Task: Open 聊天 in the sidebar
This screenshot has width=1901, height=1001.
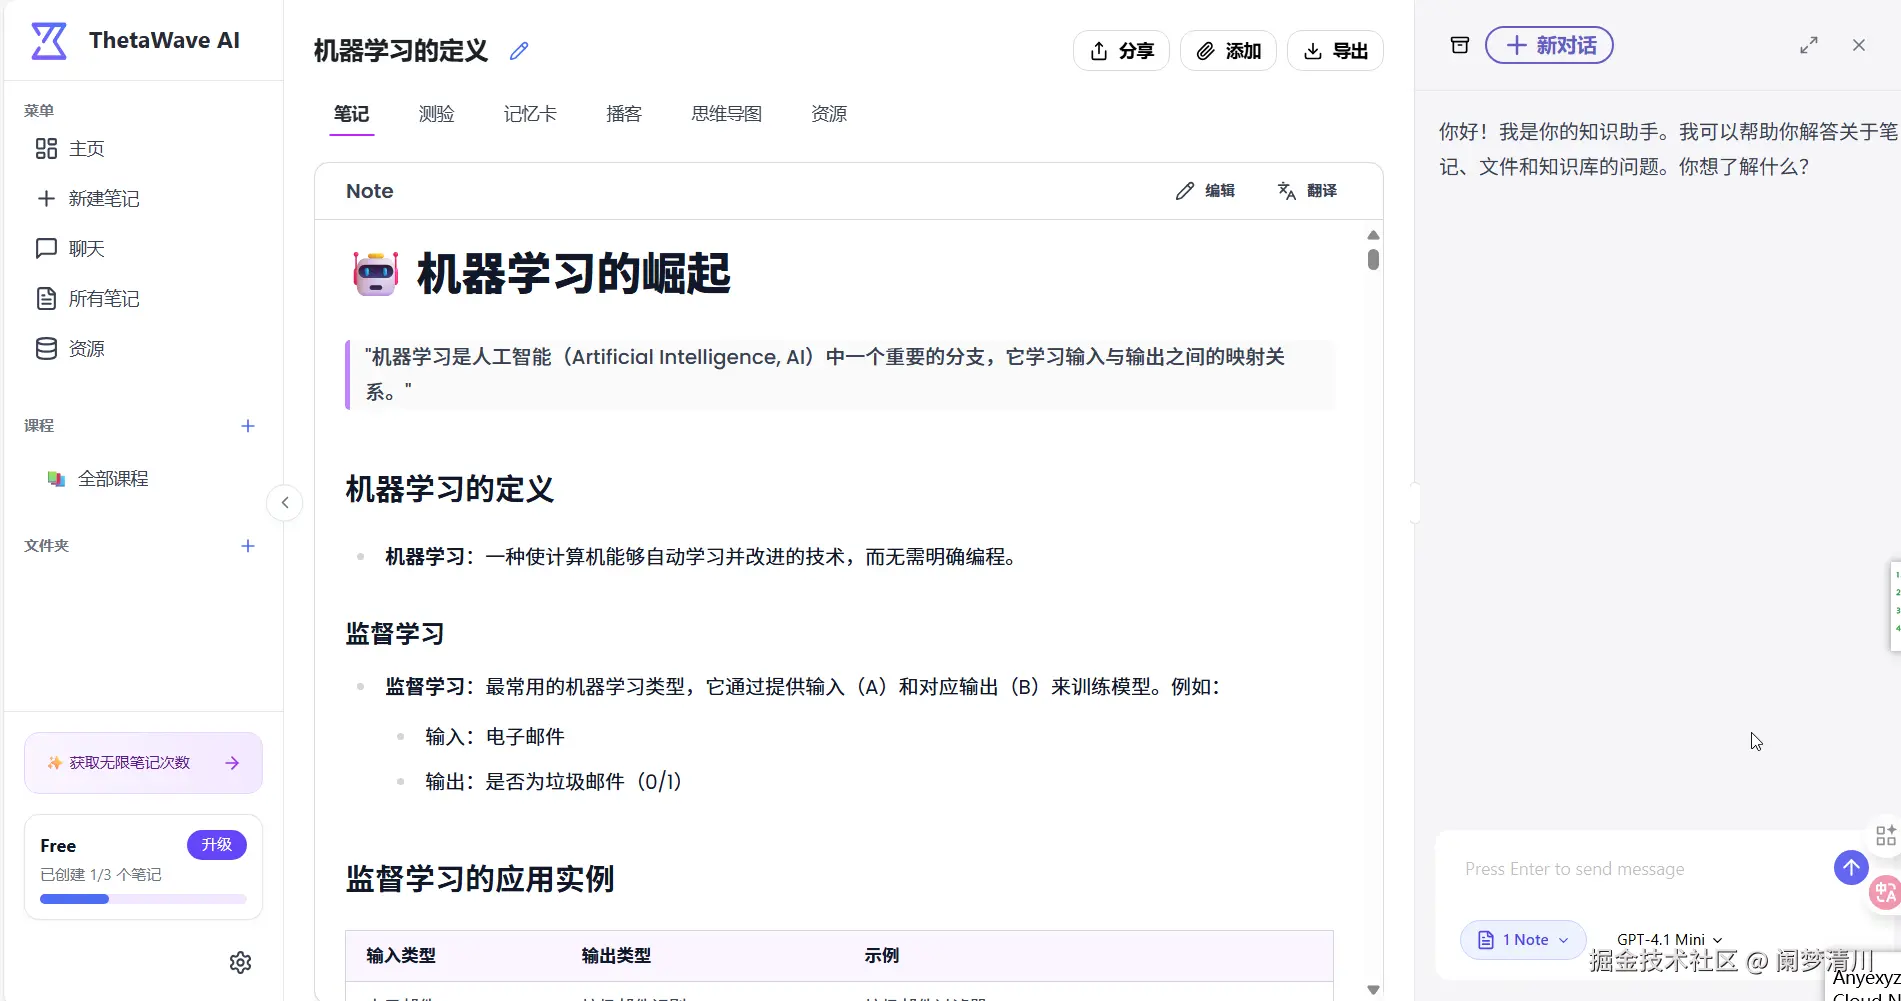Action: (70, 249)
